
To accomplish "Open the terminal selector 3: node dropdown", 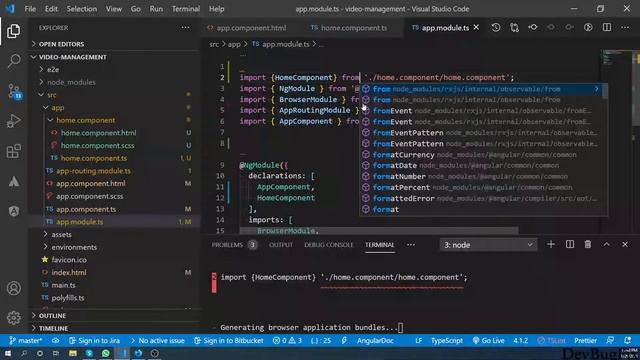I will [x=488, y=245].
